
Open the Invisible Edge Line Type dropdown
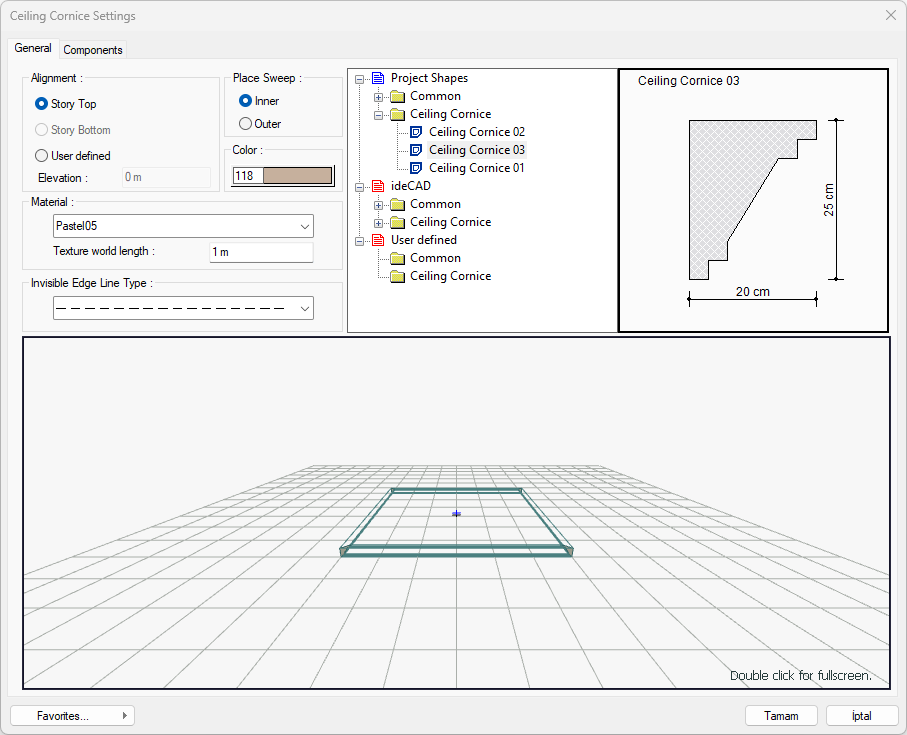pos(183,309)
